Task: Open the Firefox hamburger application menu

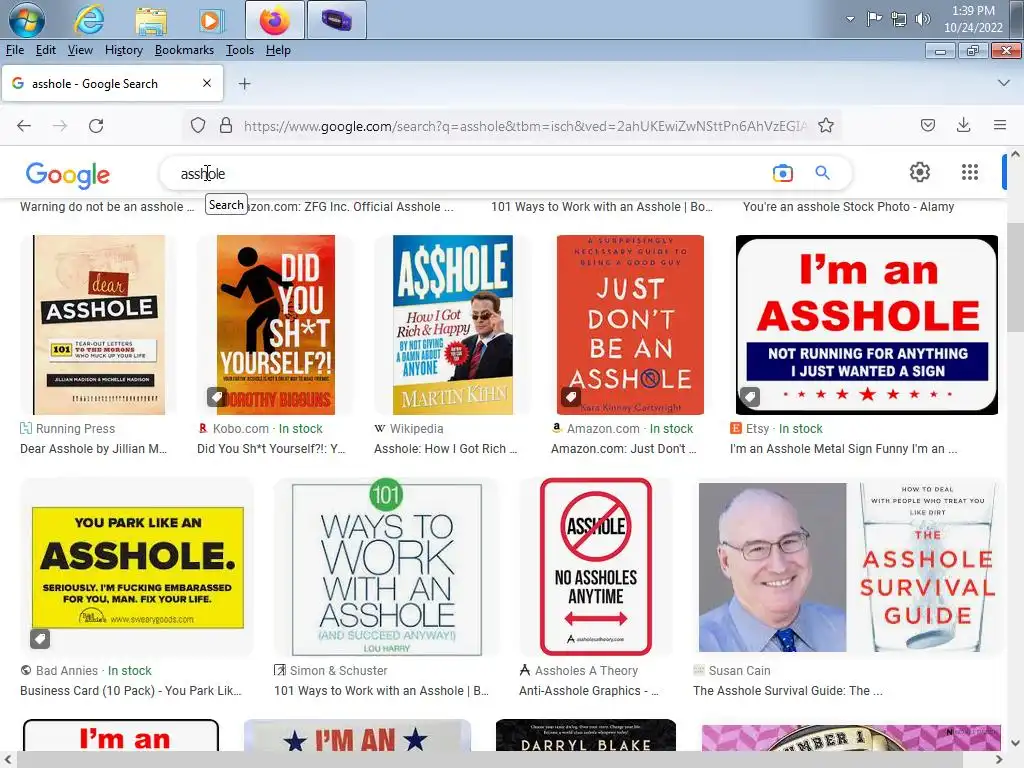Action: (1000, 125)
